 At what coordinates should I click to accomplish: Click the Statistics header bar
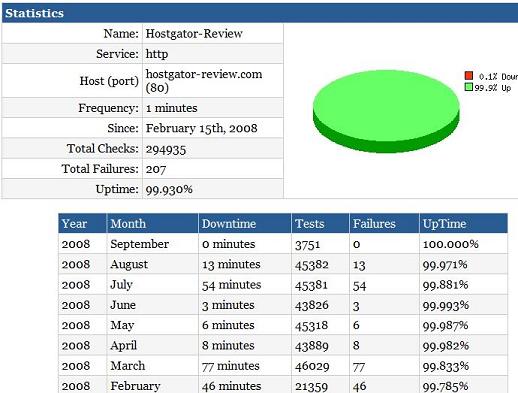click(260, 13)
